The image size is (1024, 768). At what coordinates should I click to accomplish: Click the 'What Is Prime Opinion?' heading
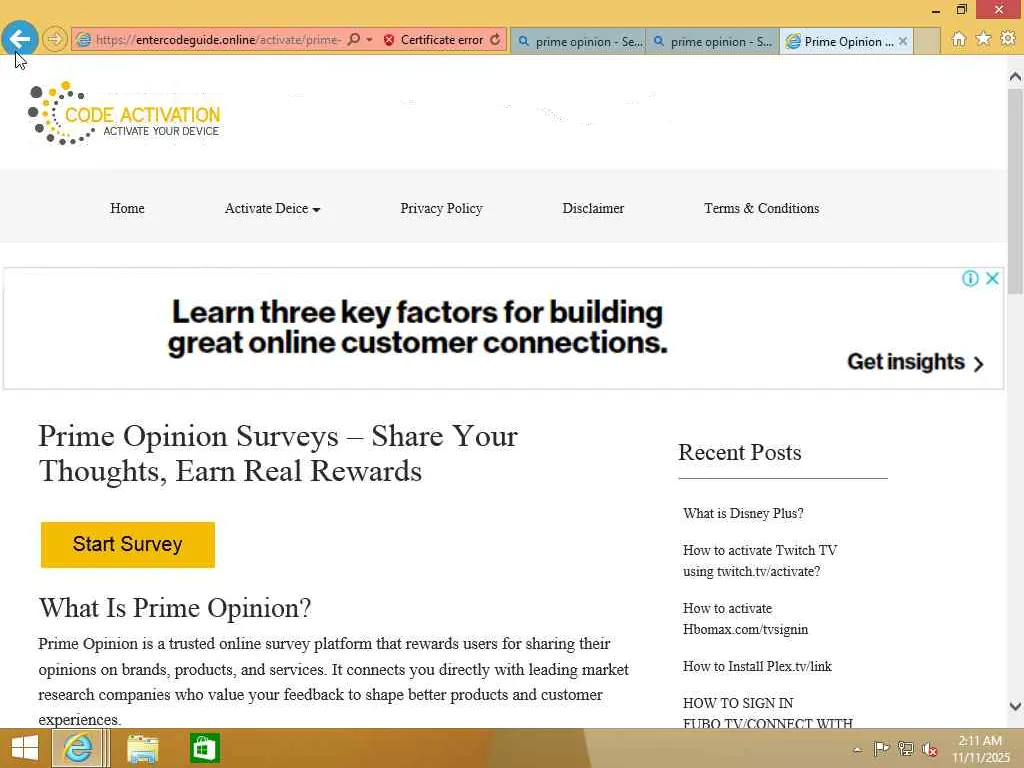175,608
